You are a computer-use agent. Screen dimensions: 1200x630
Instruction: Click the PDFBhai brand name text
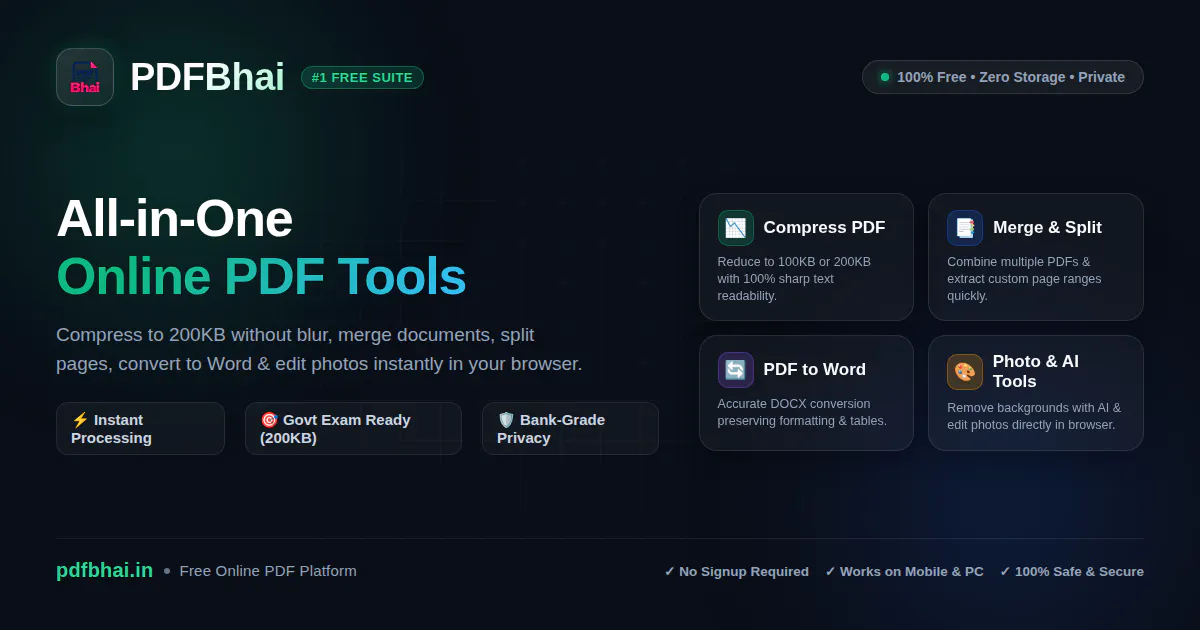point(207,77)
